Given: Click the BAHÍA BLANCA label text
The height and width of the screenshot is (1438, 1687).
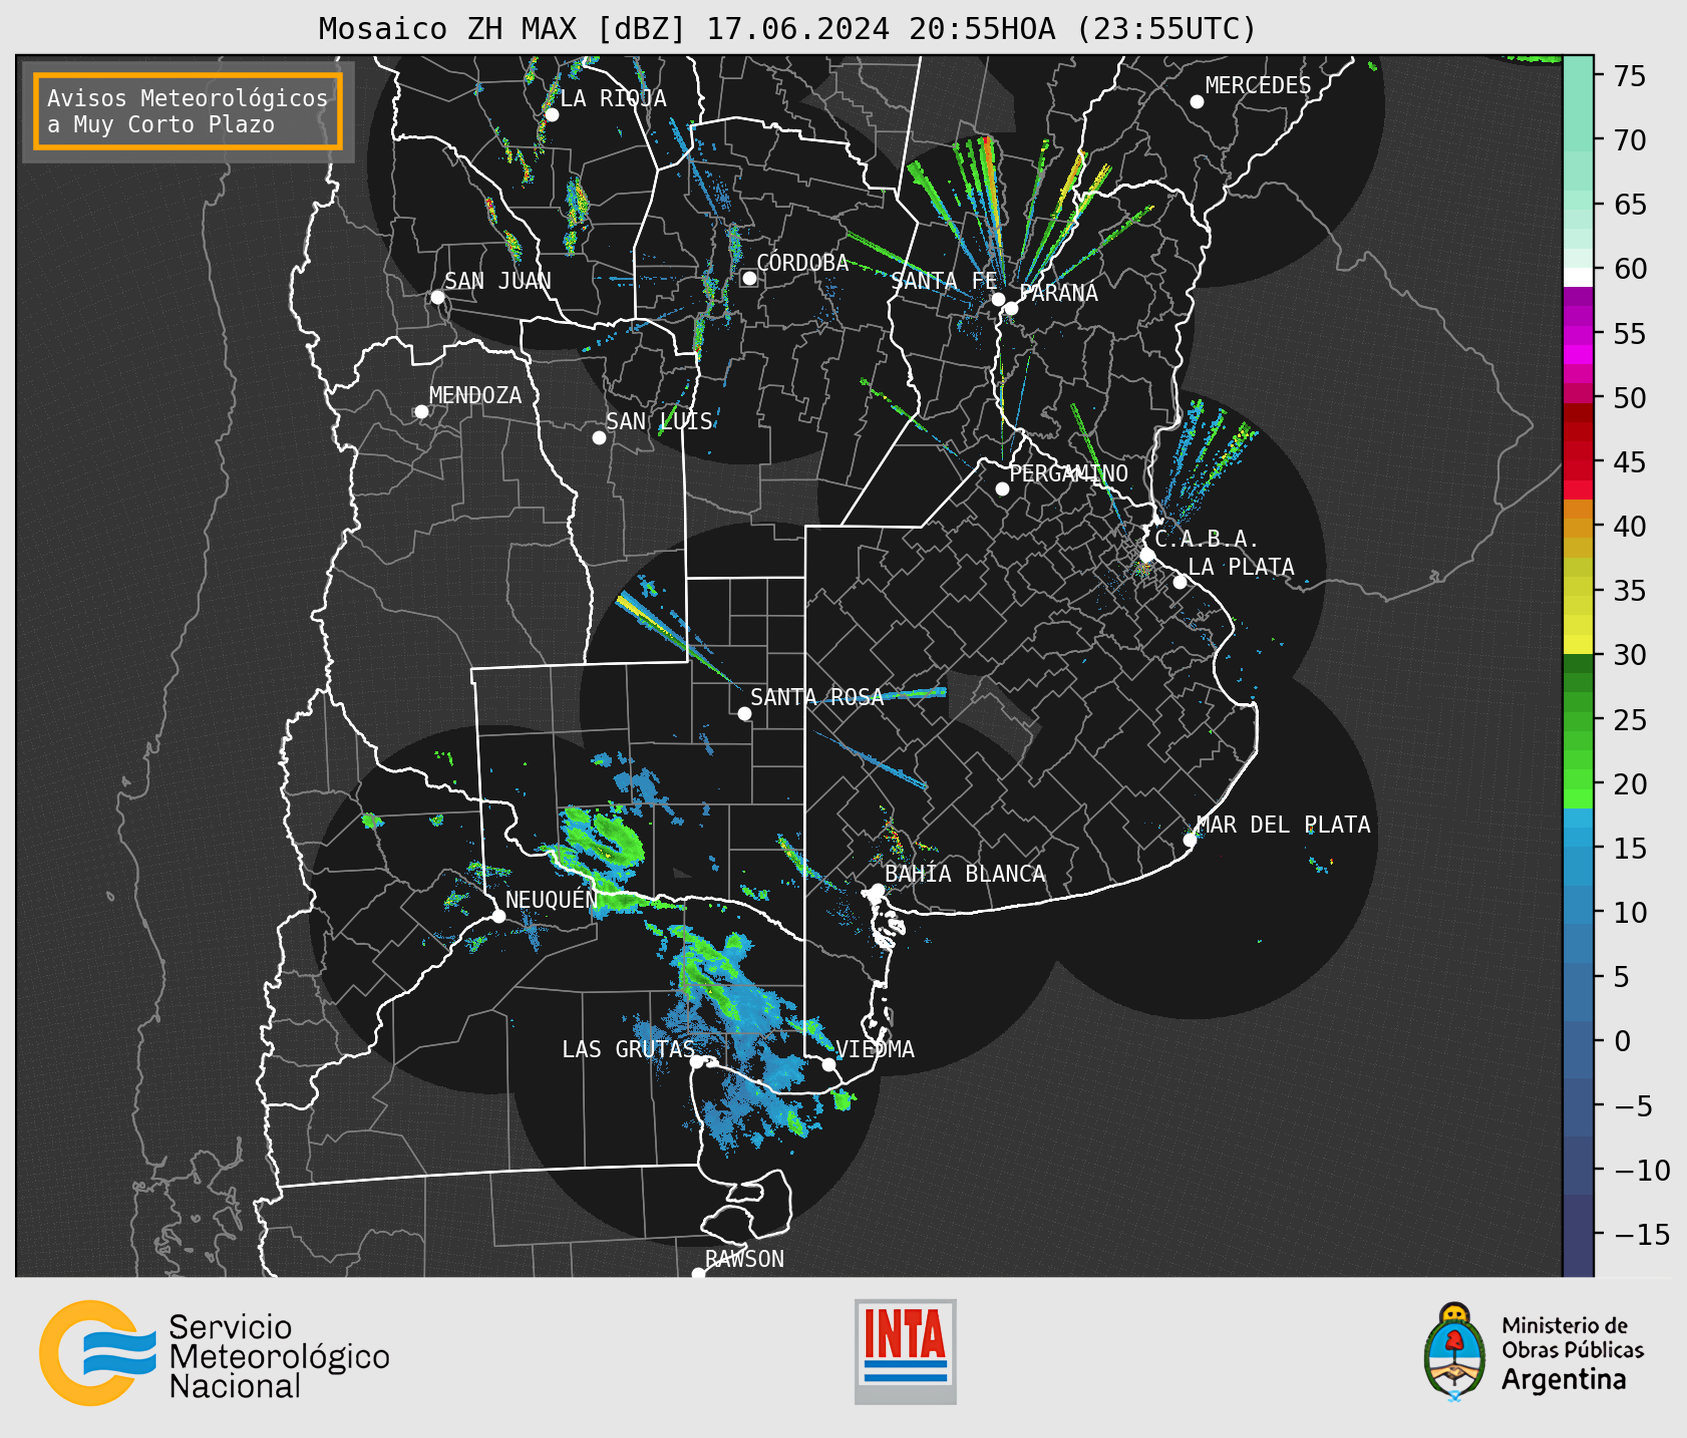Looking at the screenshot, I should click(x=965, y=874).
